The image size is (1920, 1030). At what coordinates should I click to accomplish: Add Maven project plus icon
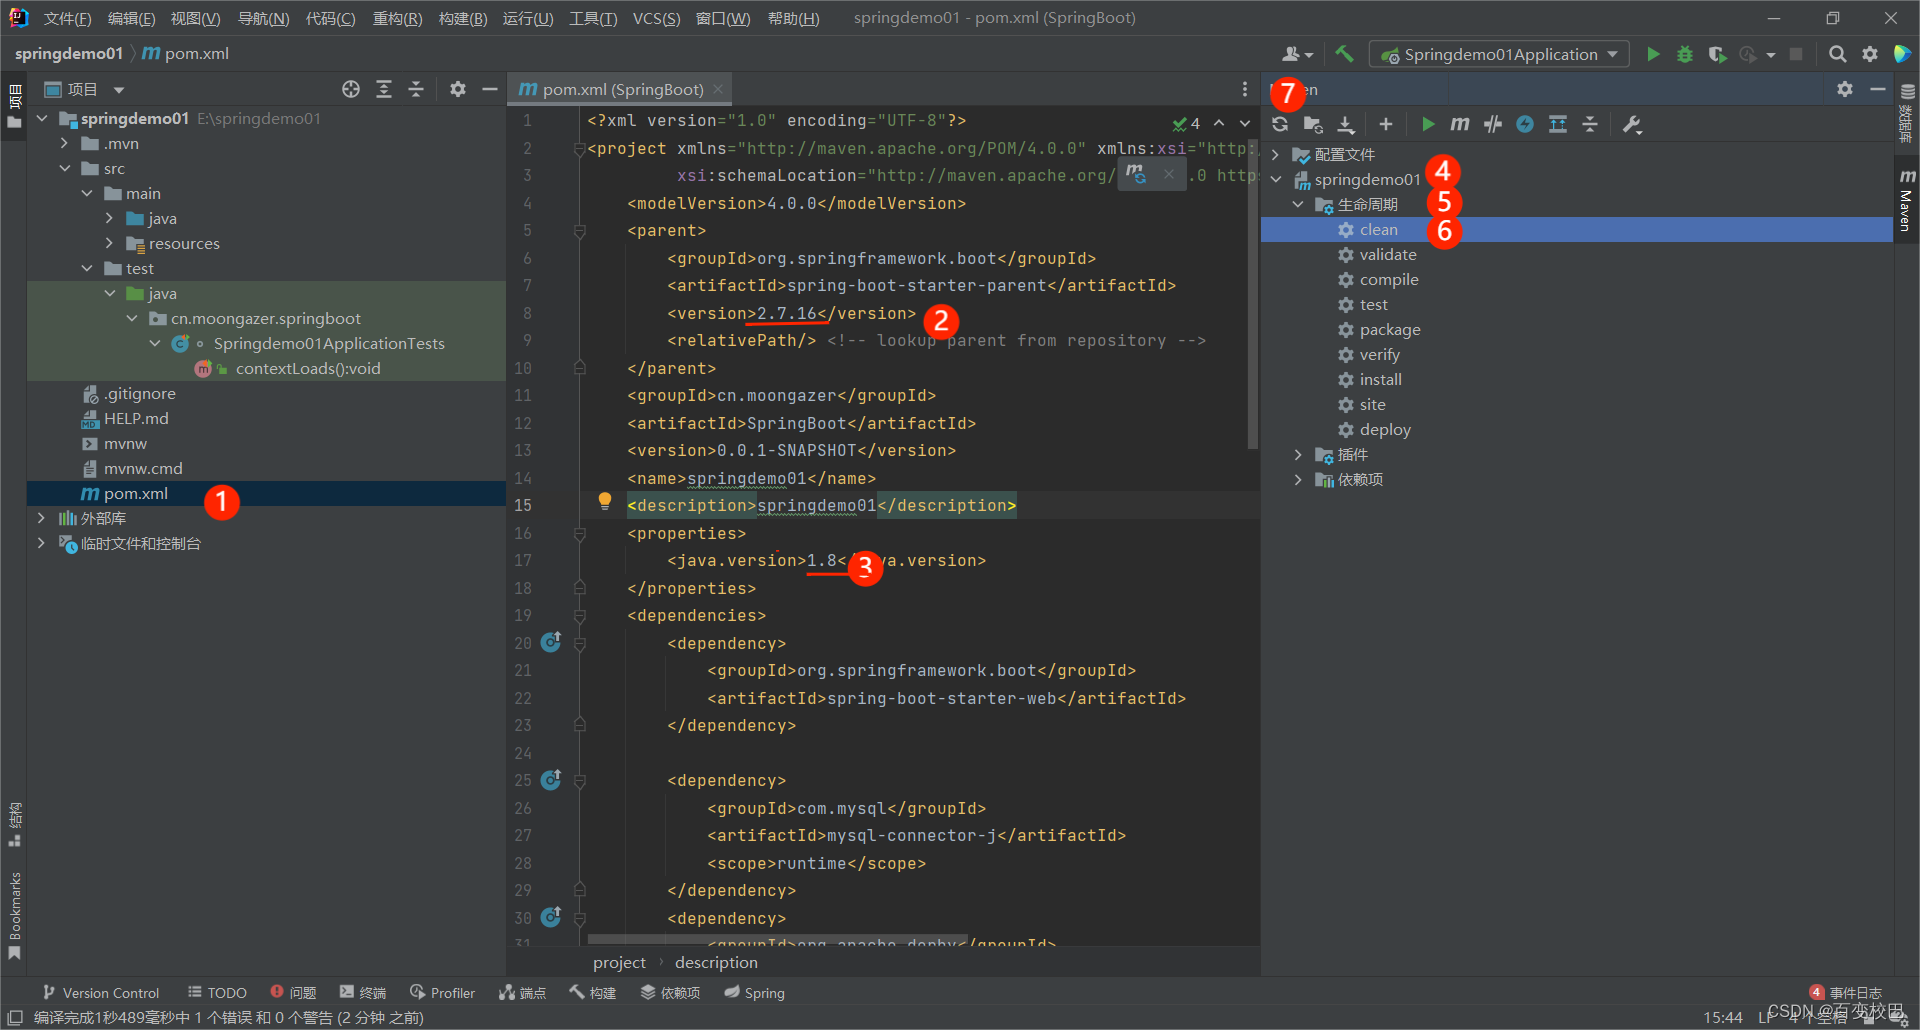coord(1385,124)
